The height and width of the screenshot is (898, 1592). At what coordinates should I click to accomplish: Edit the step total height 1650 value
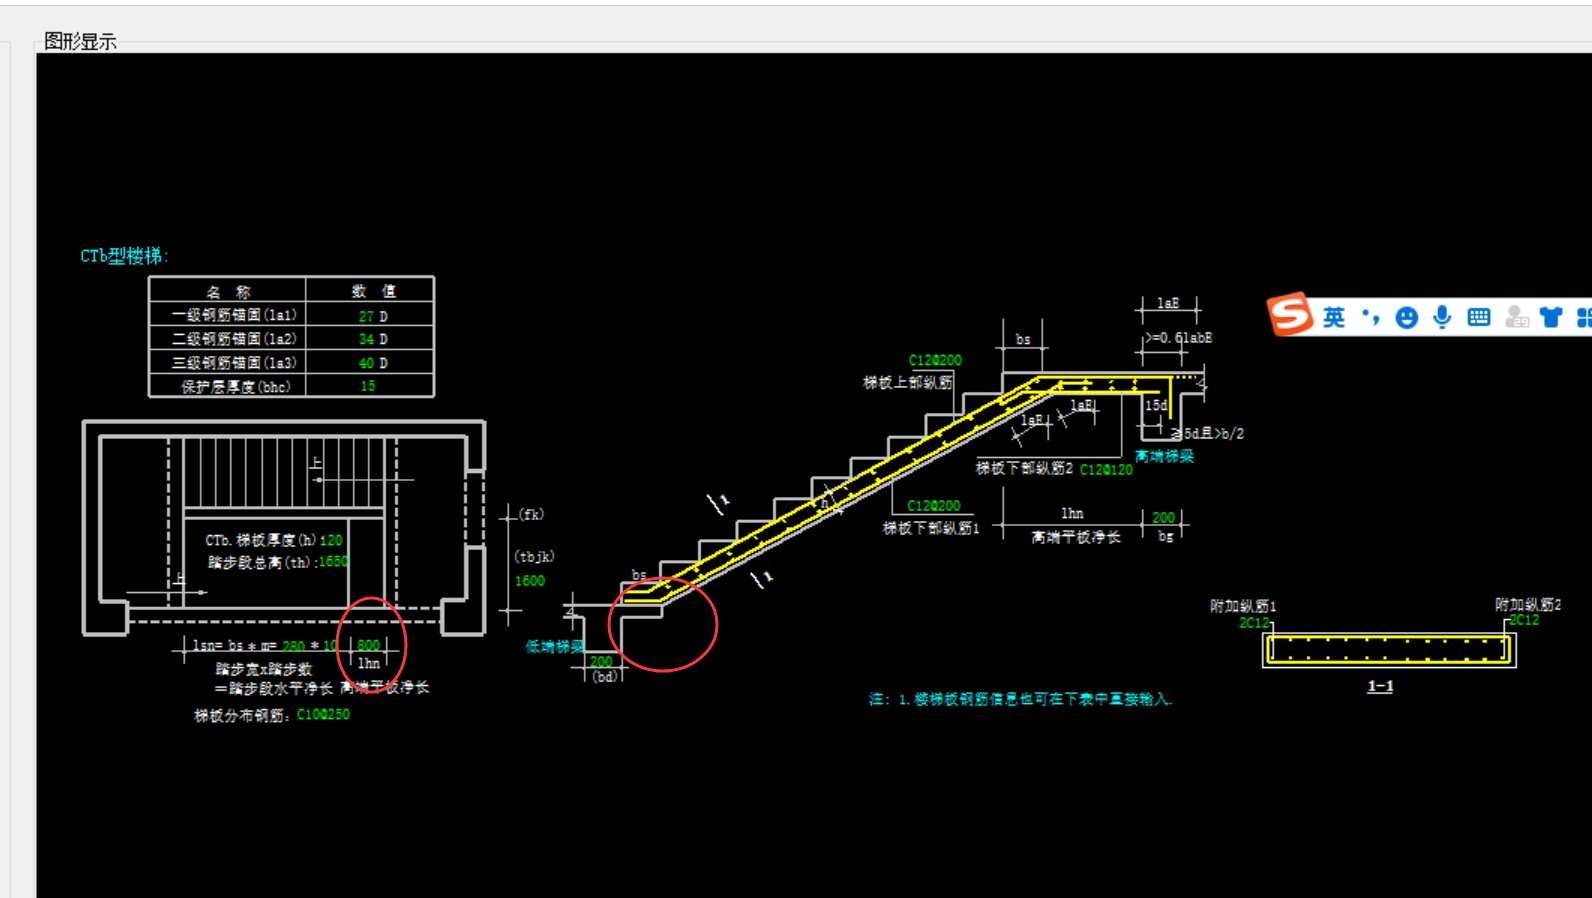333,562
